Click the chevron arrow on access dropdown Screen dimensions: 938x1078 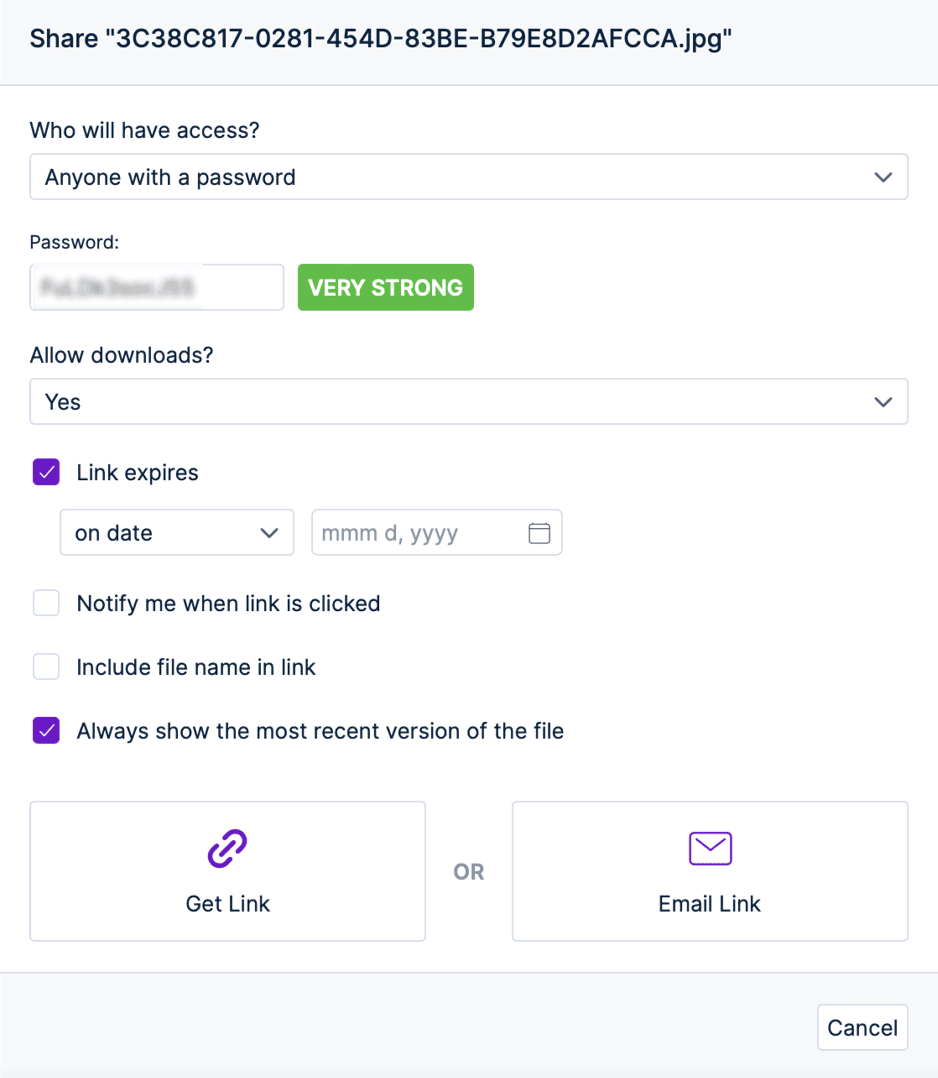(x=883, y=177)
